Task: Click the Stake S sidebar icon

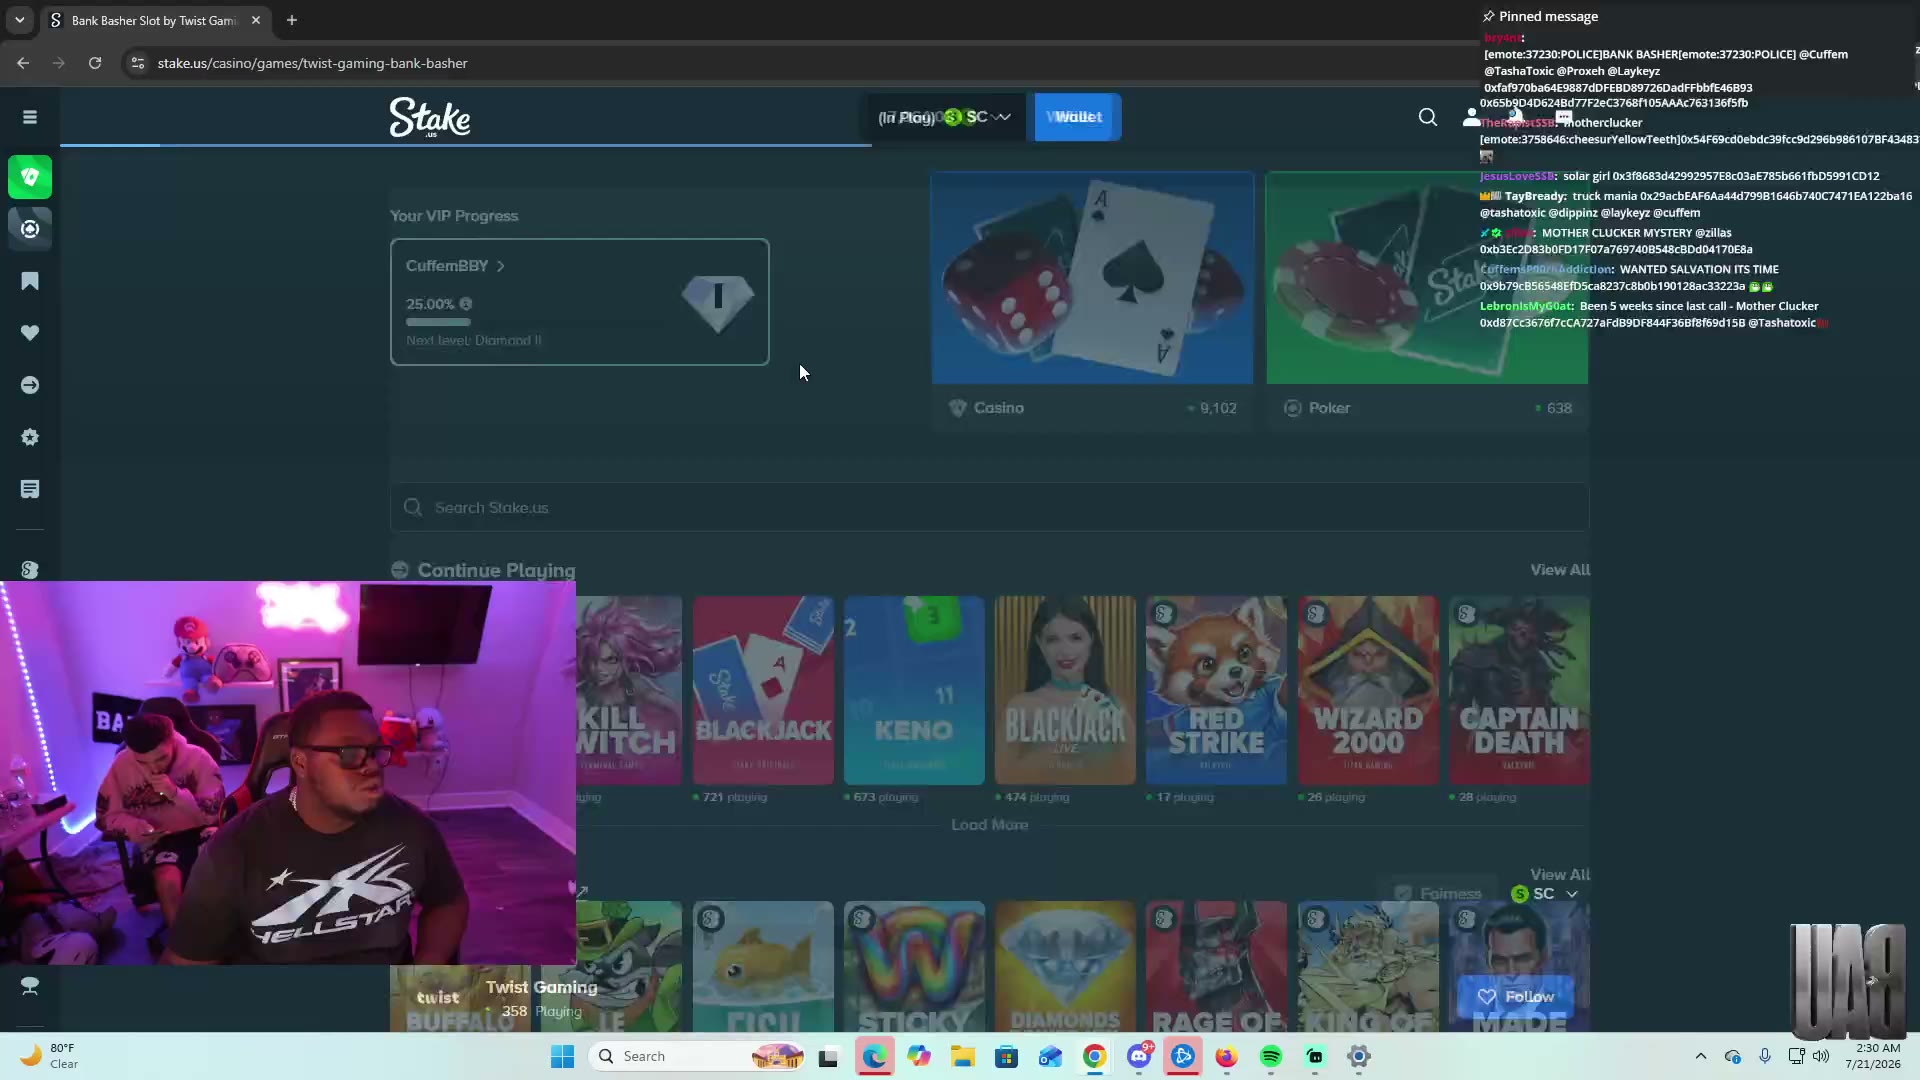Action: (30, 569)
